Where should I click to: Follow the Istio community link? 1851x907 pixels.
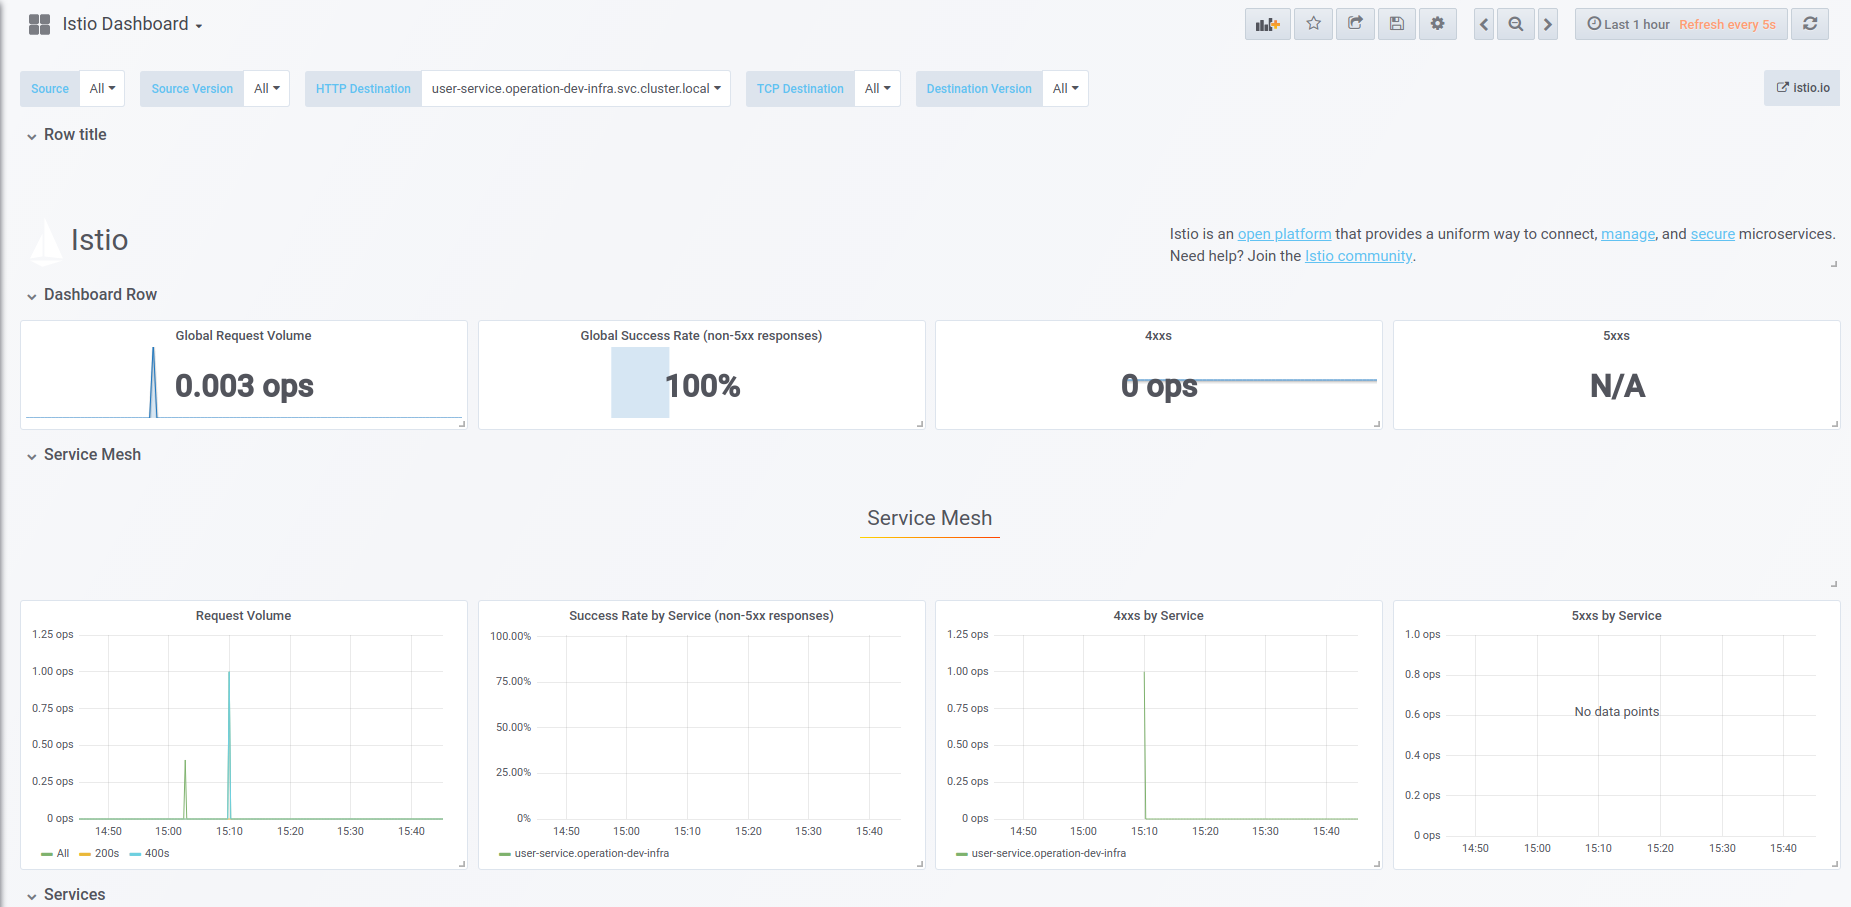coord(1357,256)
